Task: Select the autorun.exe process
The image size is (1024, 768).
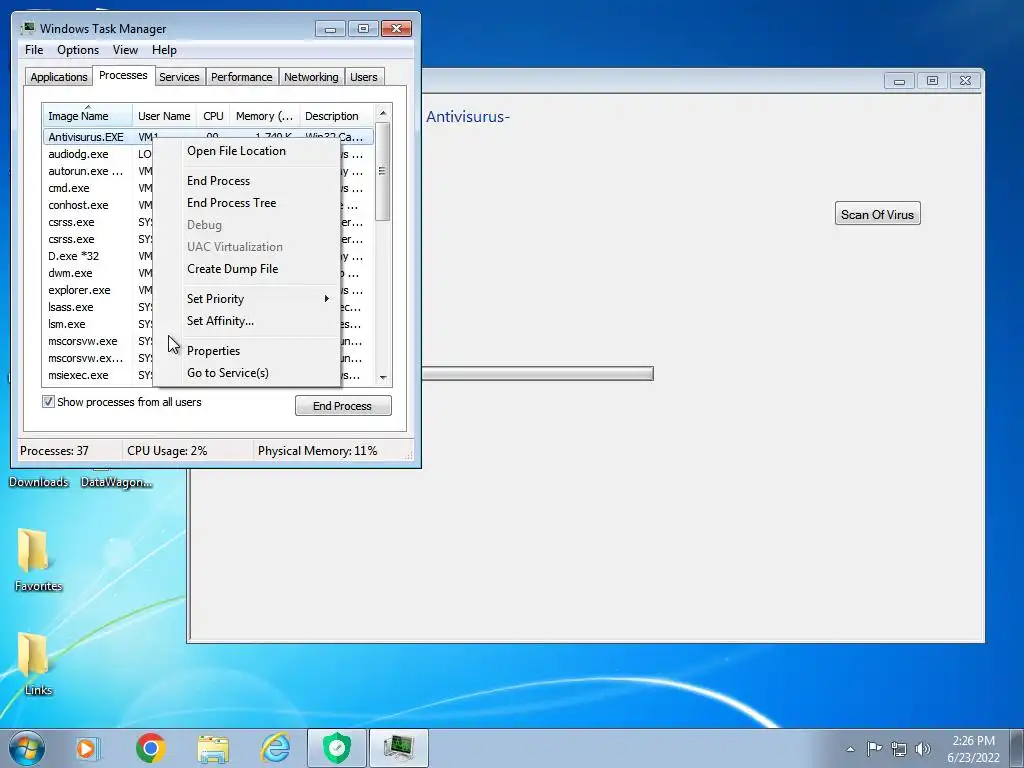Action: click(x=86, y=171)
